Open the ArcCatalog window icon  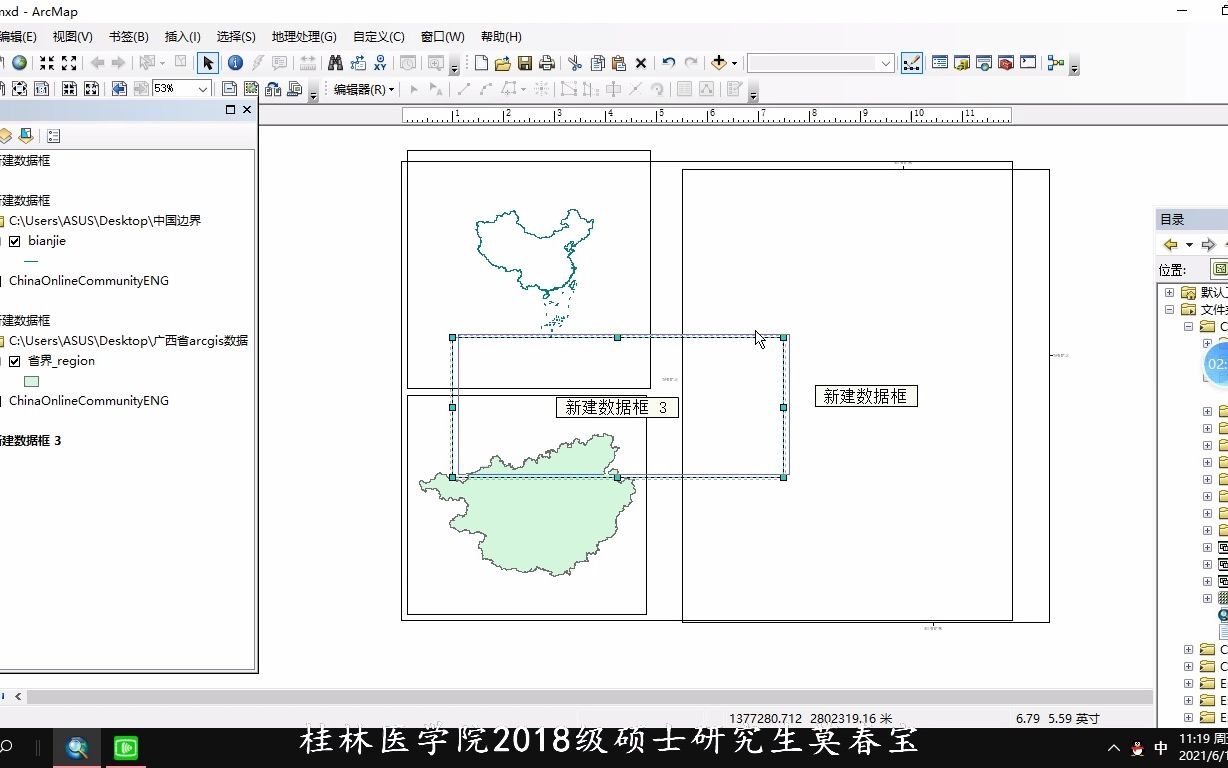point(961,62)
